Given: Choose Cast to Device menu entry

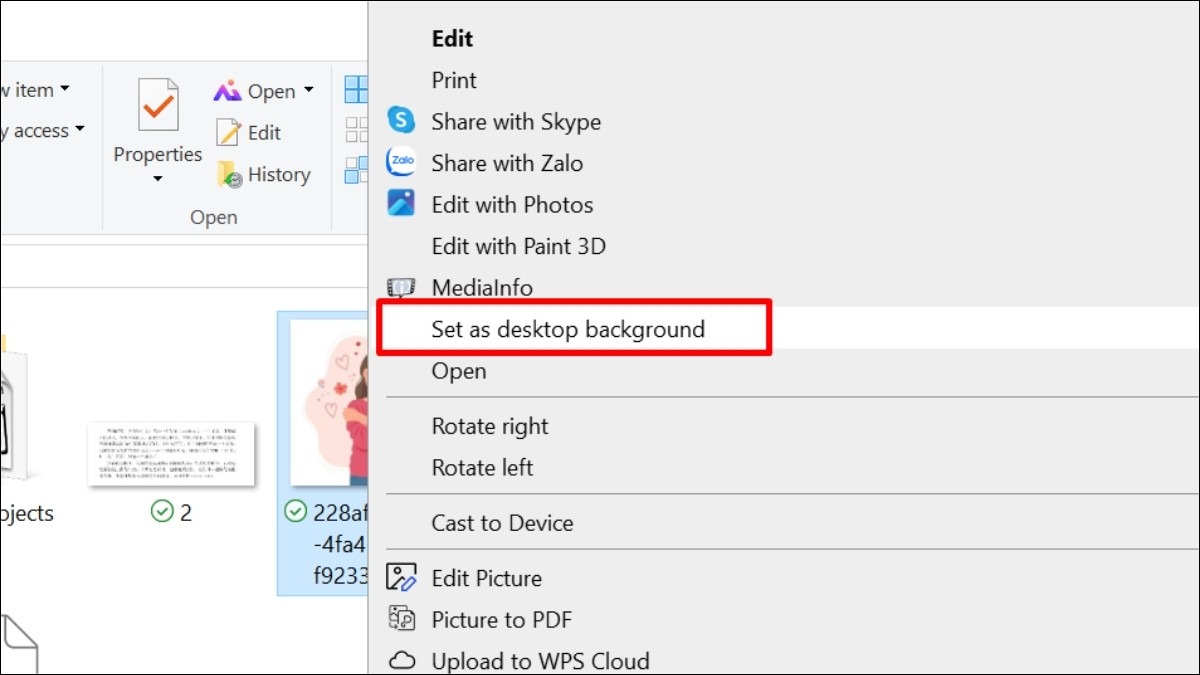Looking at the screenshot, I should (x=502, y=523).
